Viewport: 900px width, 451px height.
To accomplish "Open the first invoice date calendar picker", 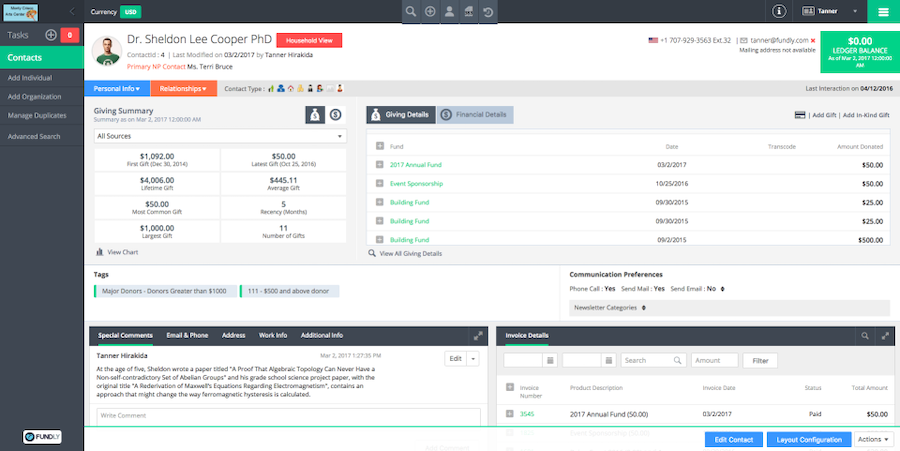I will pos(550,360).
